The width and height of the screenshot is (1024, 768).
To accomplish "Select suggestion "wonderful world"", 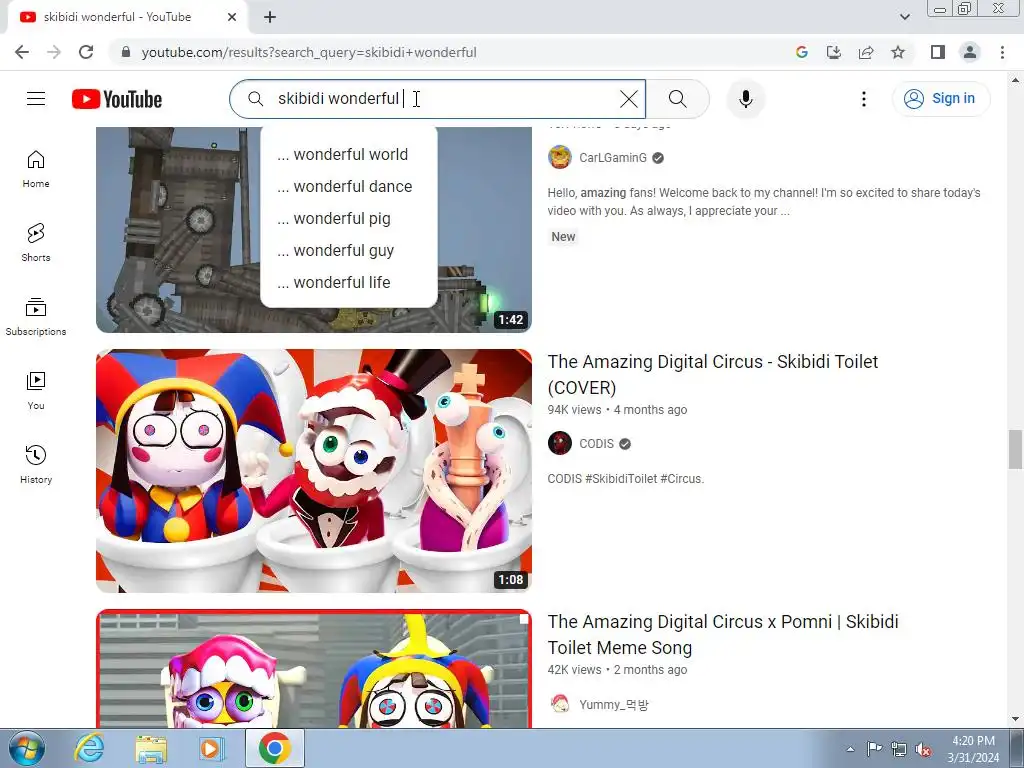I will 349,154.
